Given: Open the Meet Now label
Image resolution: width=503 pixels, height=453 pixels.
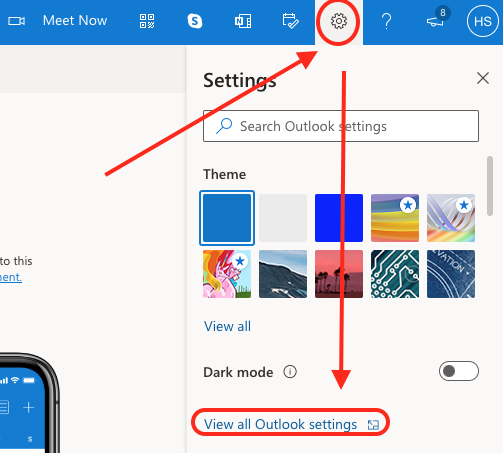Looking at the screenshot, I should 75,21.
